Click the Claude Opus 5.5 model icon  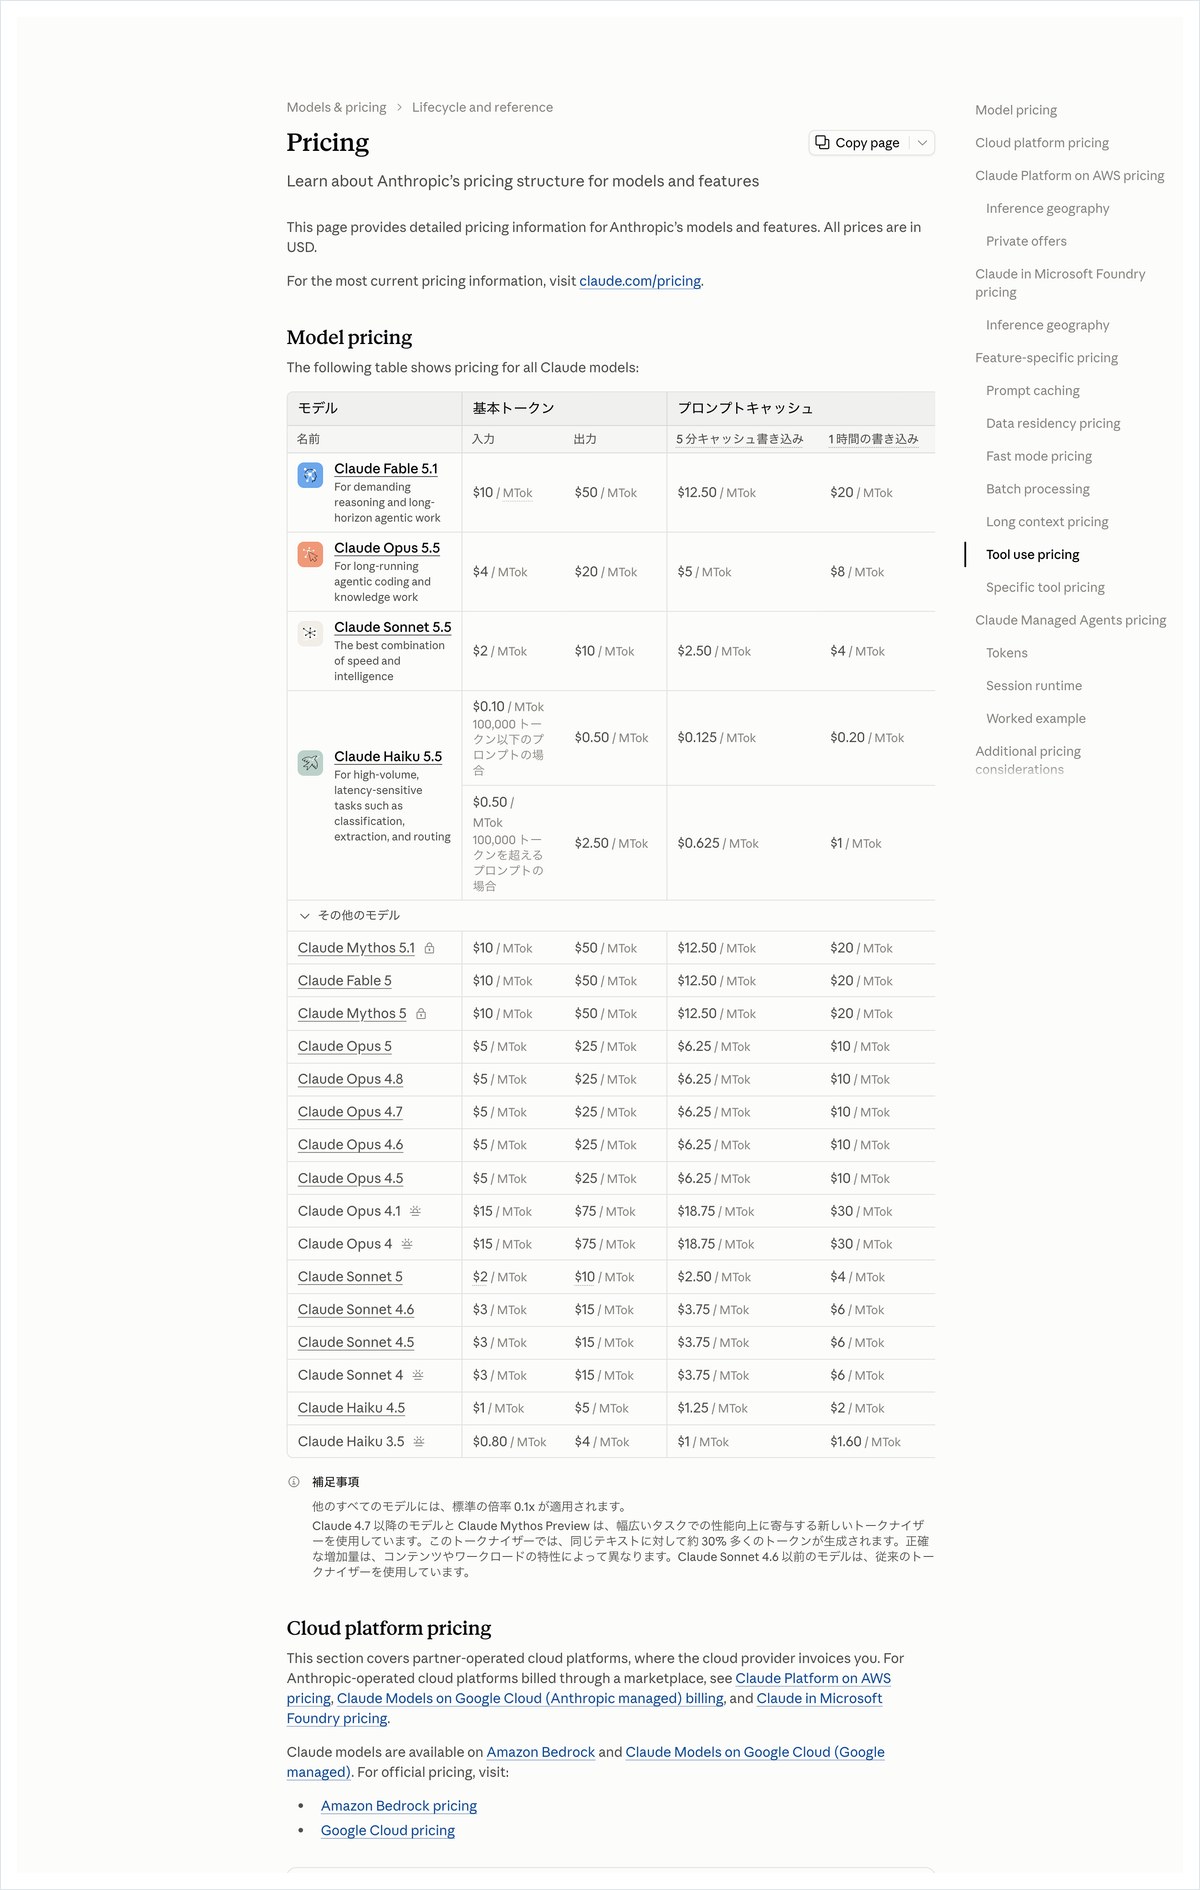point(310,554)
